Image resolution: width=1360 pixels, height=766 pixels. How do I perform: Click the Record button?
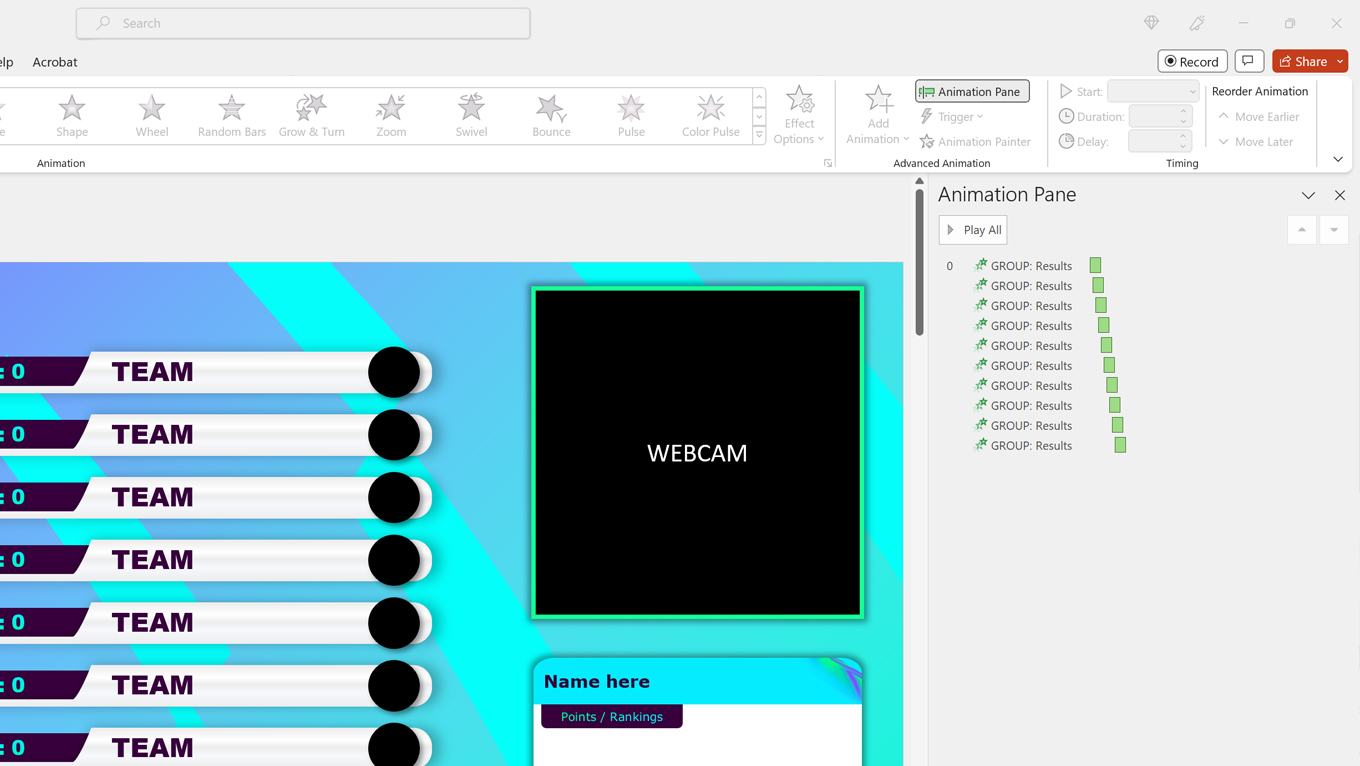tap(1192, 61)
